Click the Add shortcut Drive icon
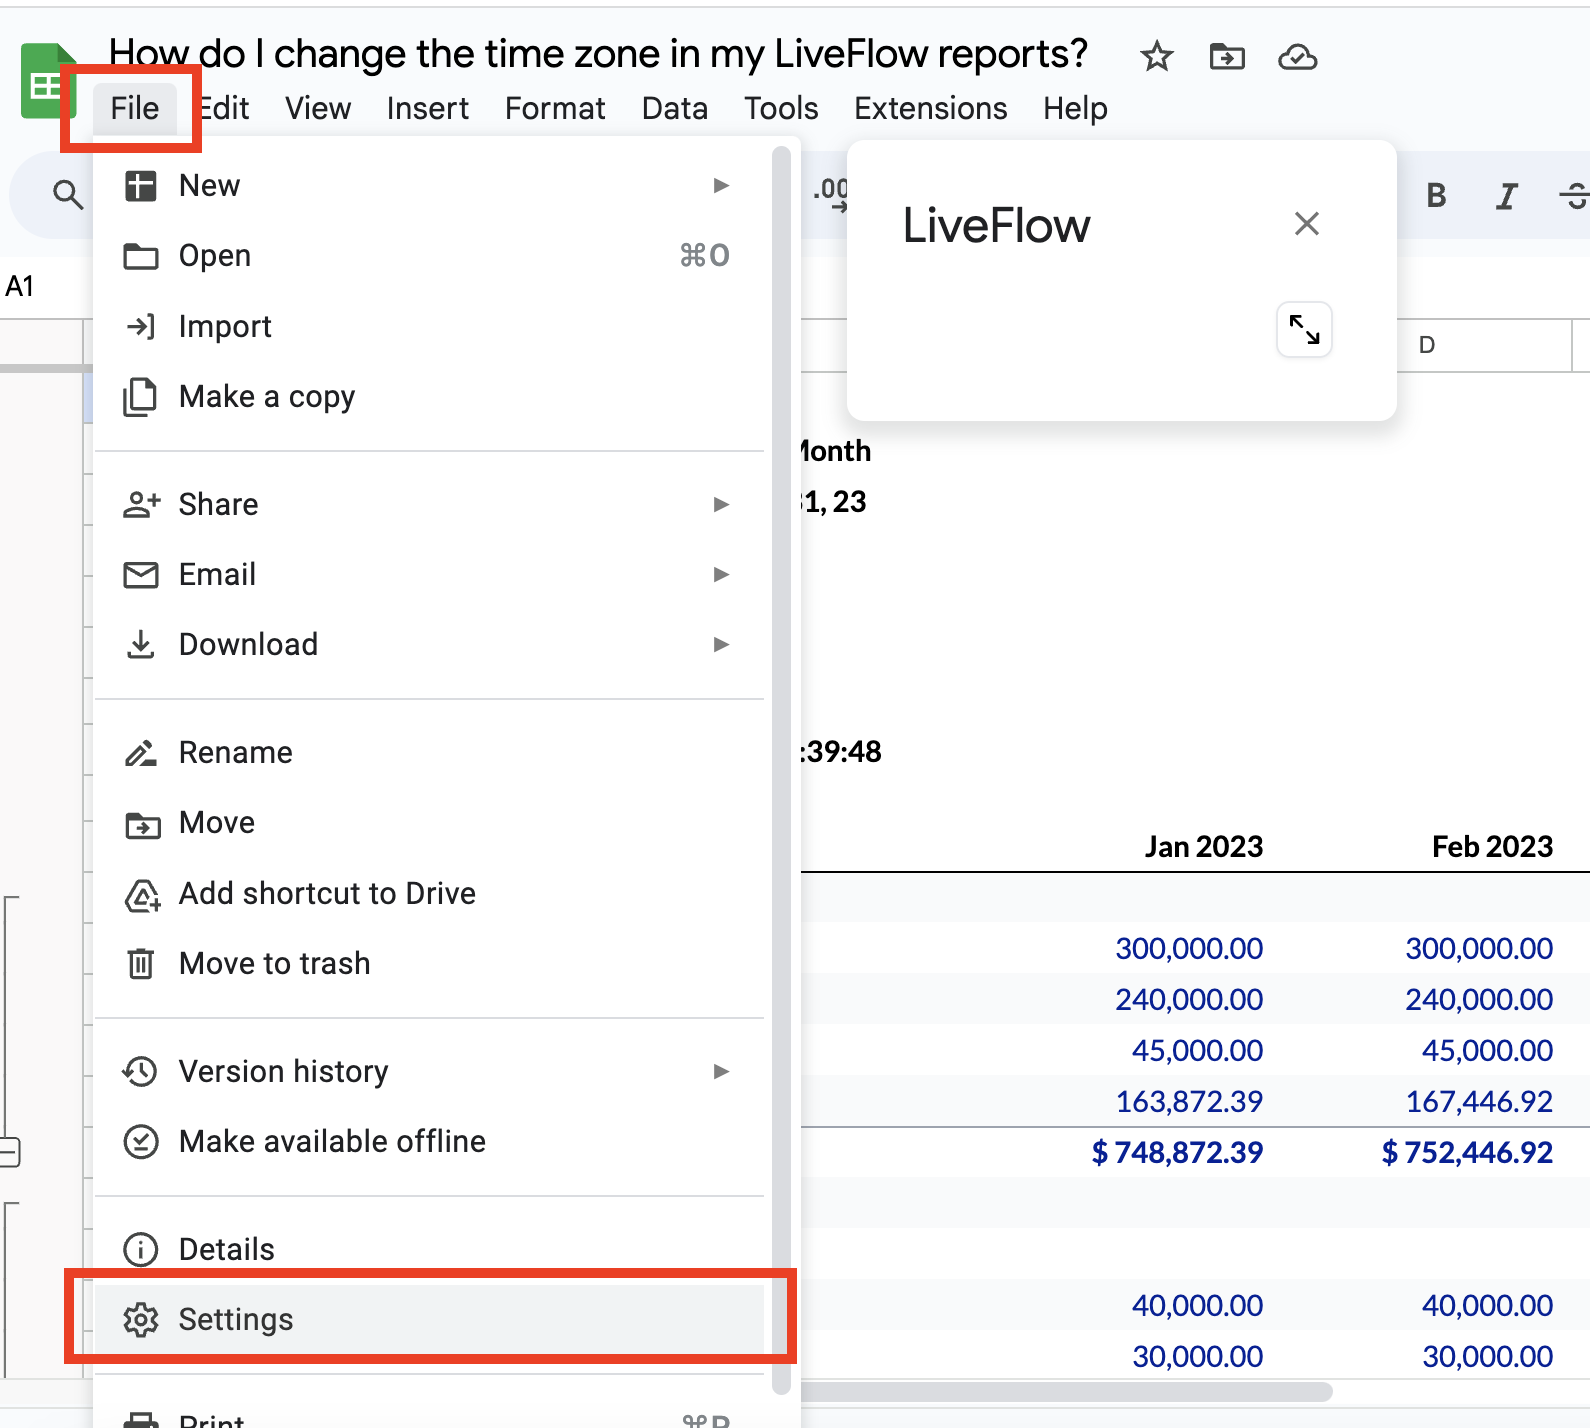 (x=142, y=896)
